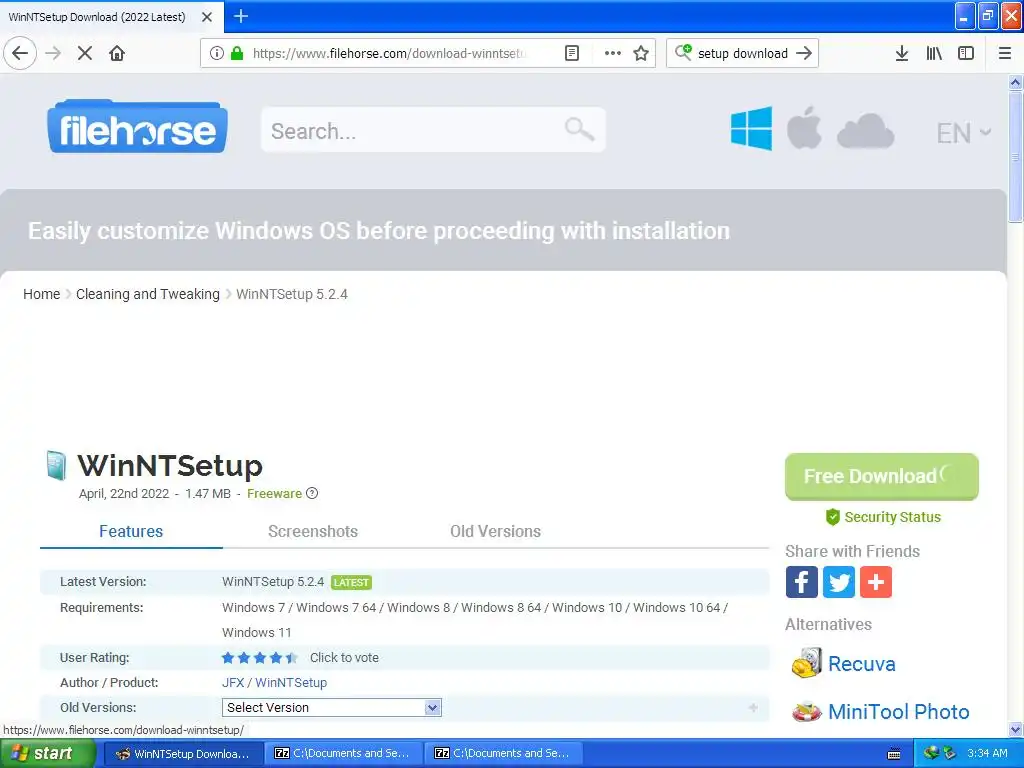Image resolution: width=1024 pixels, height=768 pixels.
Task: Bookmark this page with the star icon
Action: (x=641, y=53)
